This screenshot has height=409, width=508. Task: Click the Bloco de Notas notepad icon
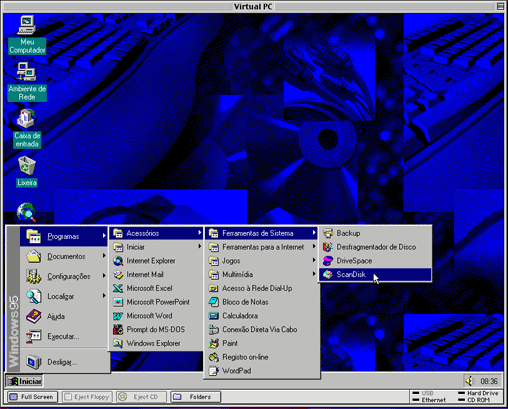coord(213,302)
